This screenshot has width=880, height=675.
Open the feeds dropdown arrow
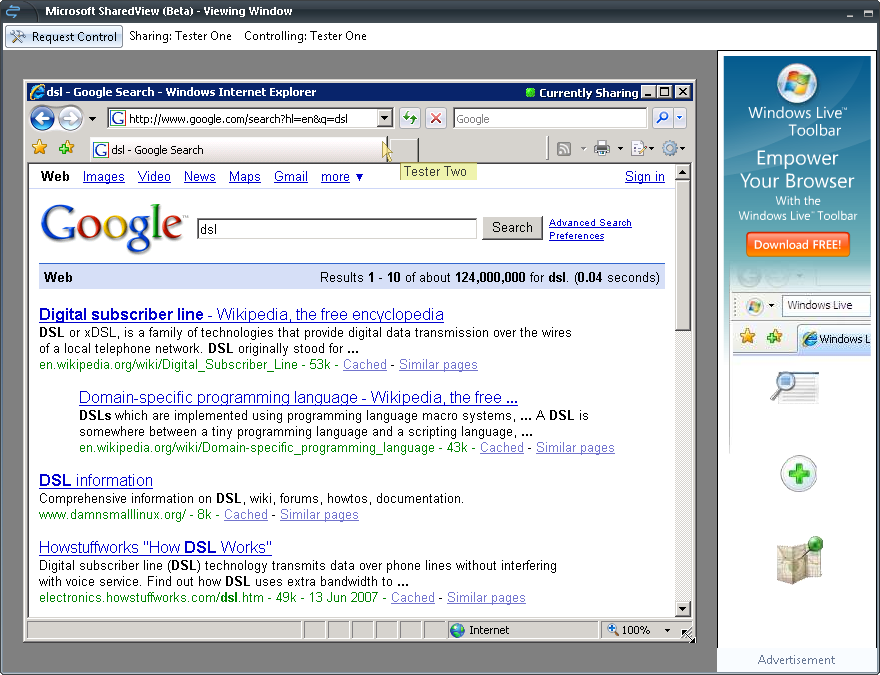click(x=583, y=149)
